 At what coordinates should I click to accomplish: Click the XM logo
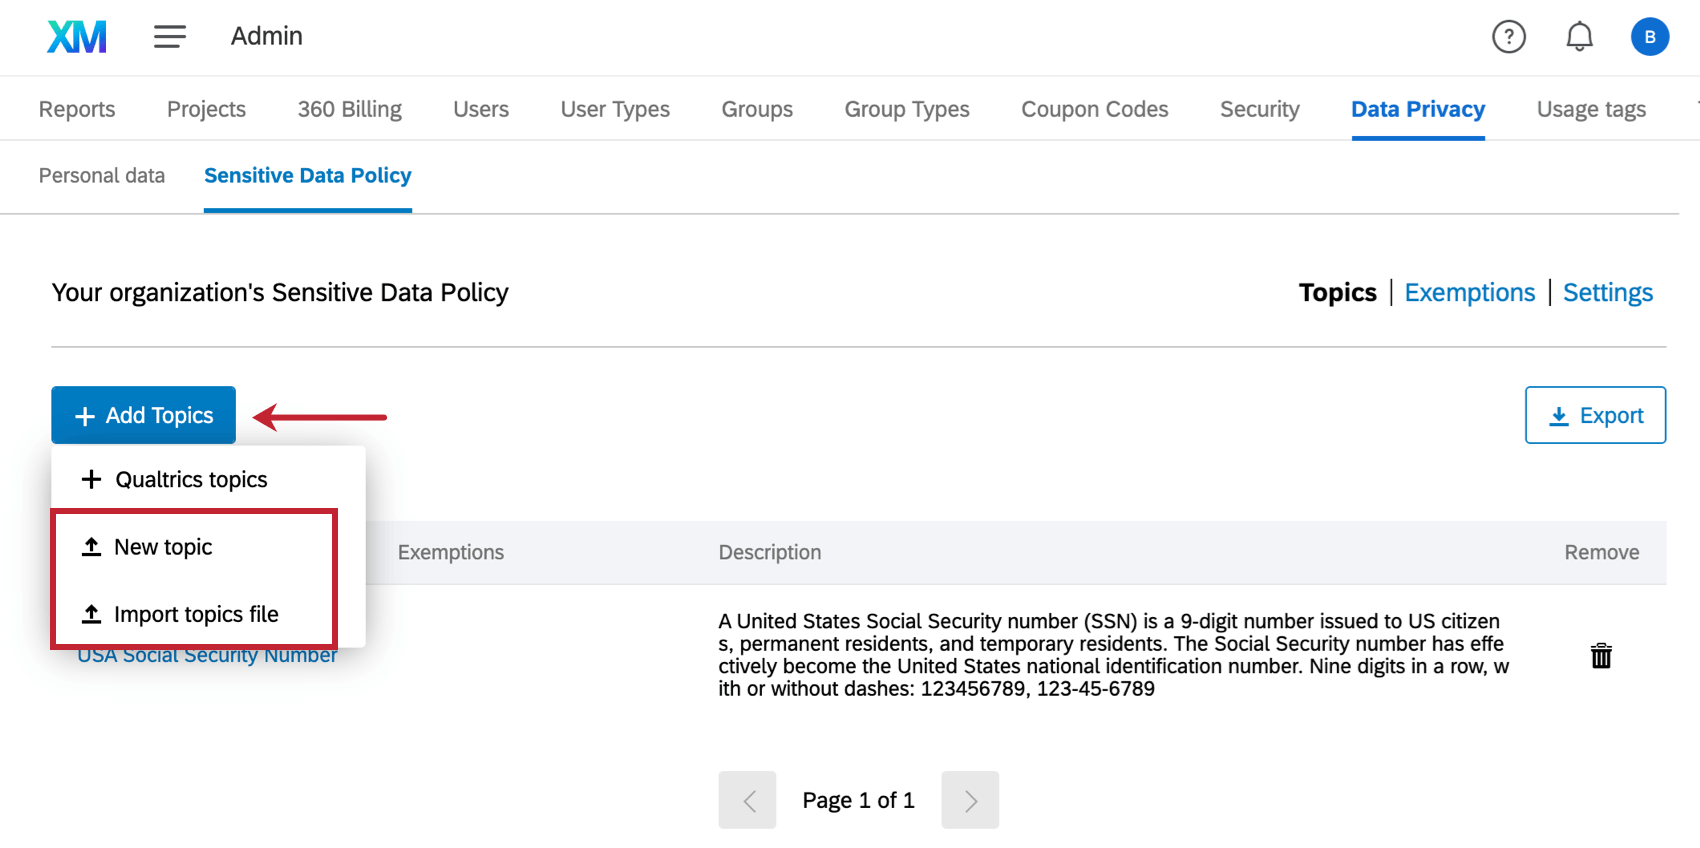(77, 37)
